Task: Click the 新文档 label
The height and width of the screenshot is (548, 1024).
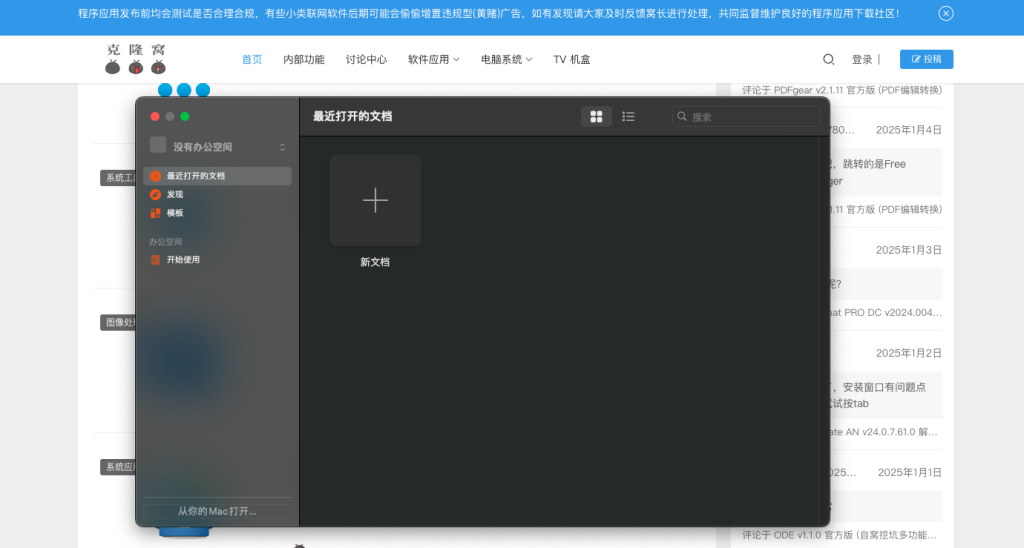Action: point(375,262)
